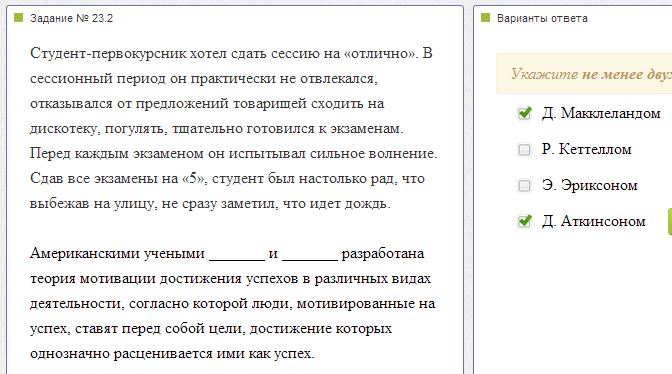Select the answer label Д. Аткинсоном
672x374 pixels.
click(x=594, y=221)
